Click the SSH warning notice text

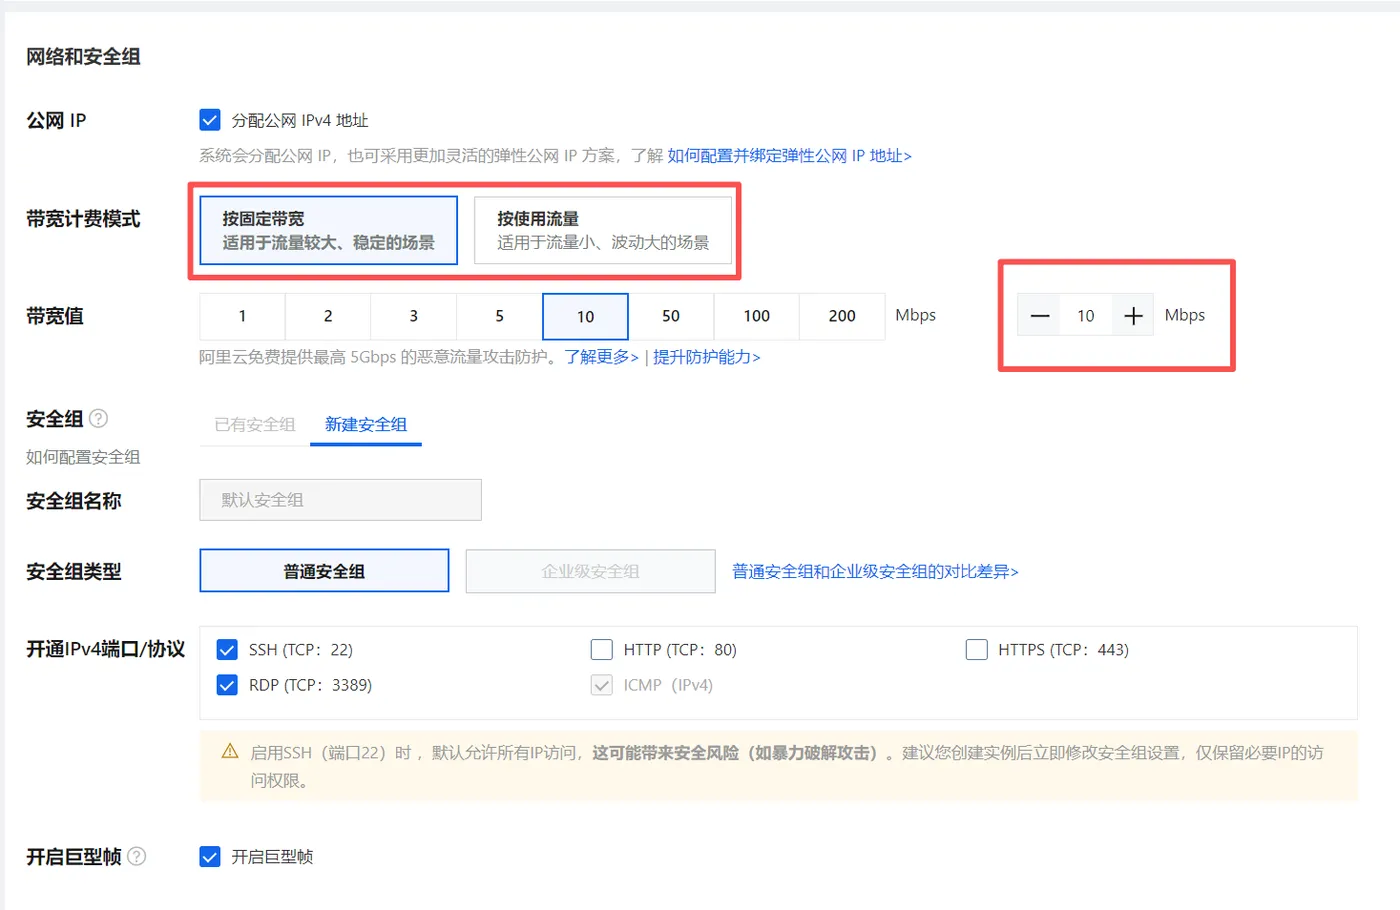787,766
